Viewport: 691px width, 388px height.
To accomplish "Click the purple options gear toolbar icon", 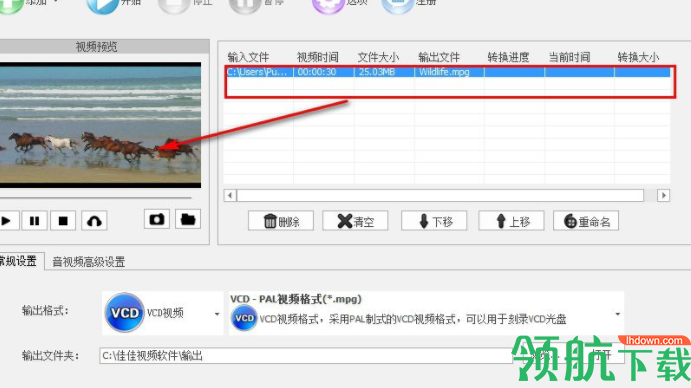I will point(328,5).
